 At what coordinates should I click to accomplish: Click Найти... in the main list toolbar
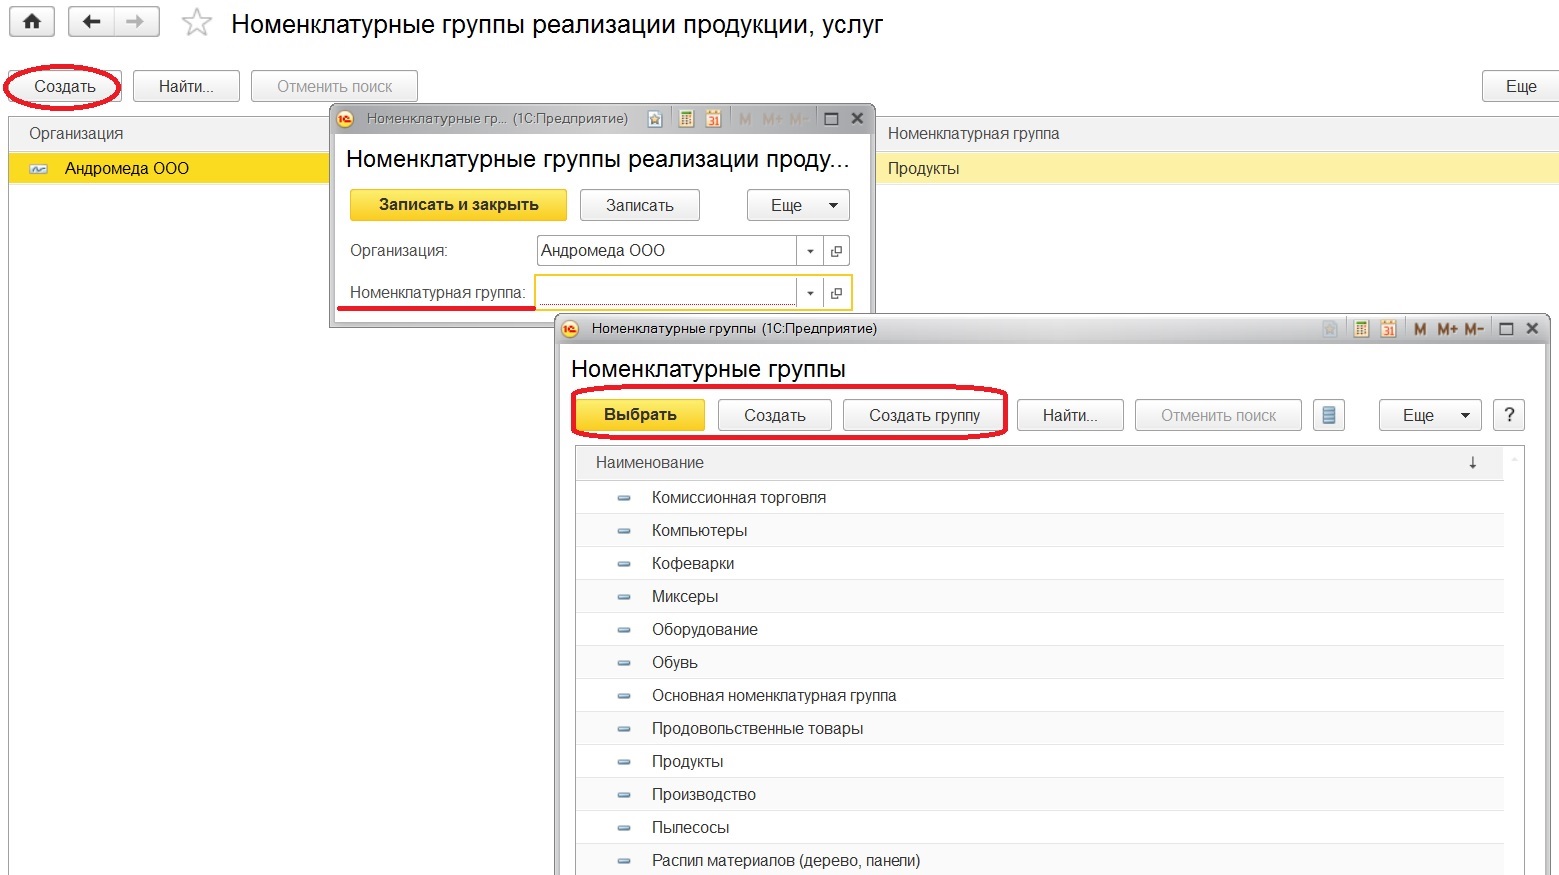click(186, 86)
